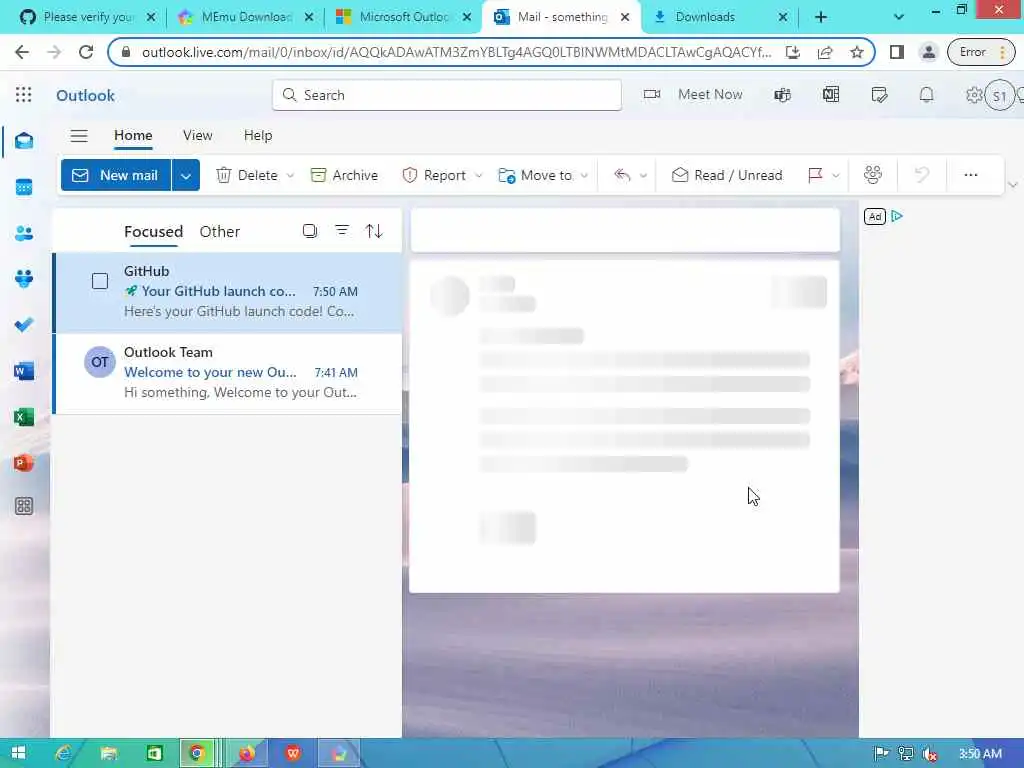Expand the ribbon with the chevron
1024x768 pixels.
point(1013,185)
